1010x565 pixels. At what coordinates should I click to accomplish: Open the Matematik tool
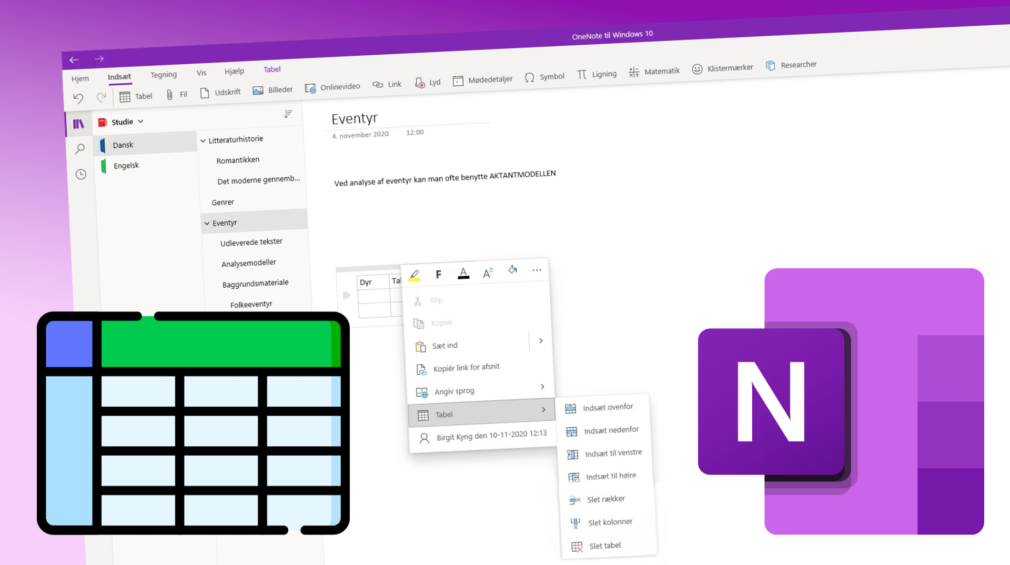pyautogui.click(x=654, y=72)
